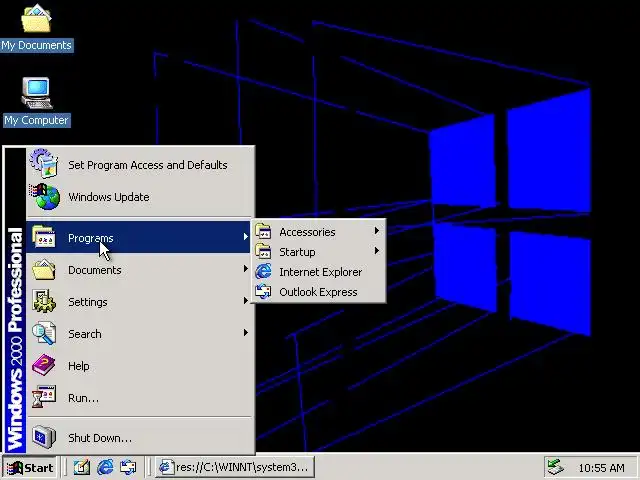This screenshot has height=480, width=640.
Task: Click the Documents folder icon in Start menu
Action: pyautogui.click(x=44, y=269)
